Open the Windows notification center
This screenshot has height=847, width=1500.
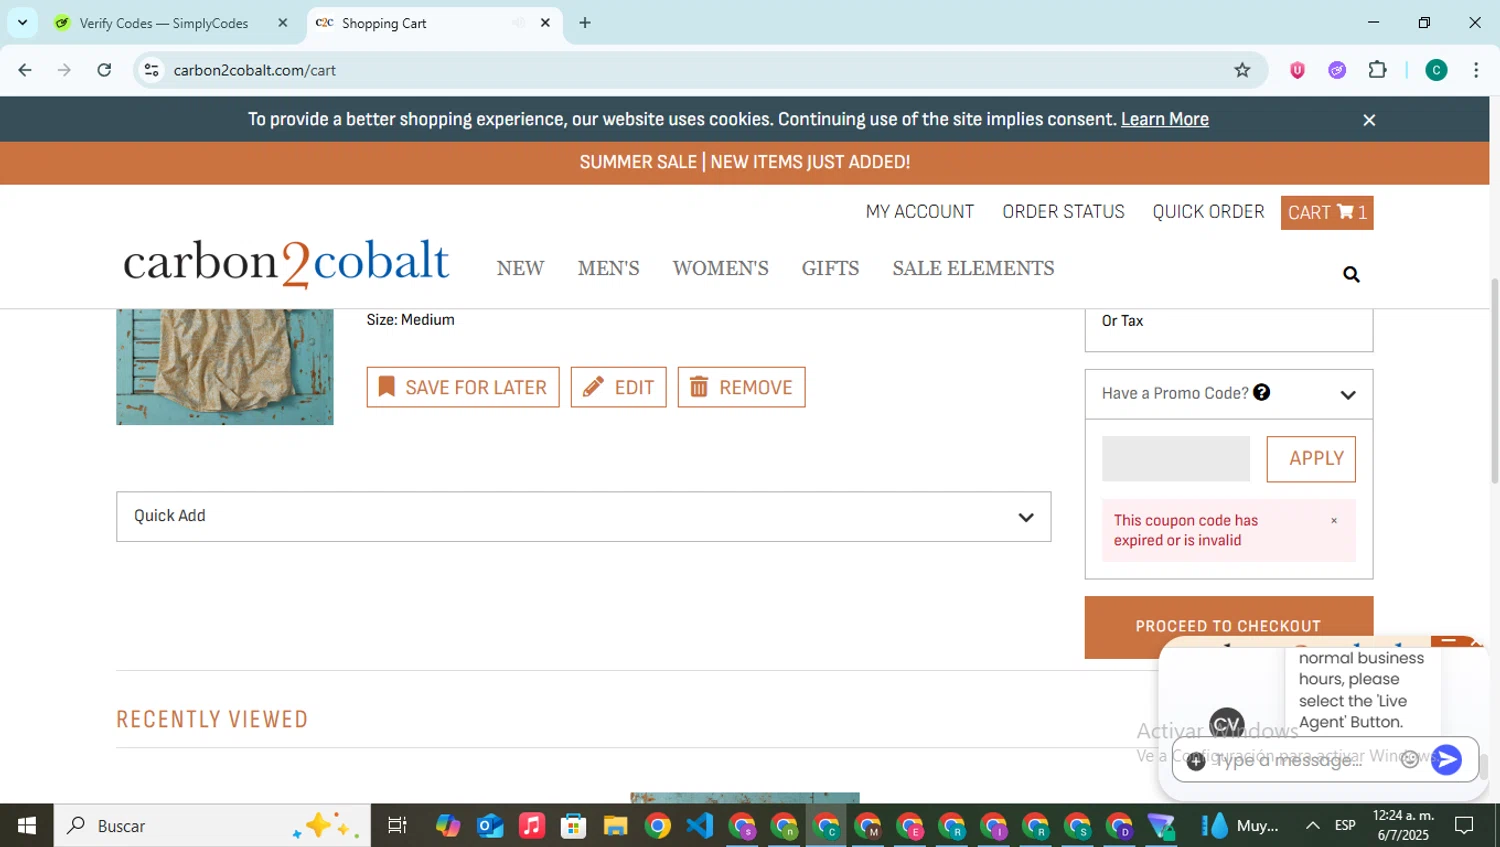tap(1464, 826)
